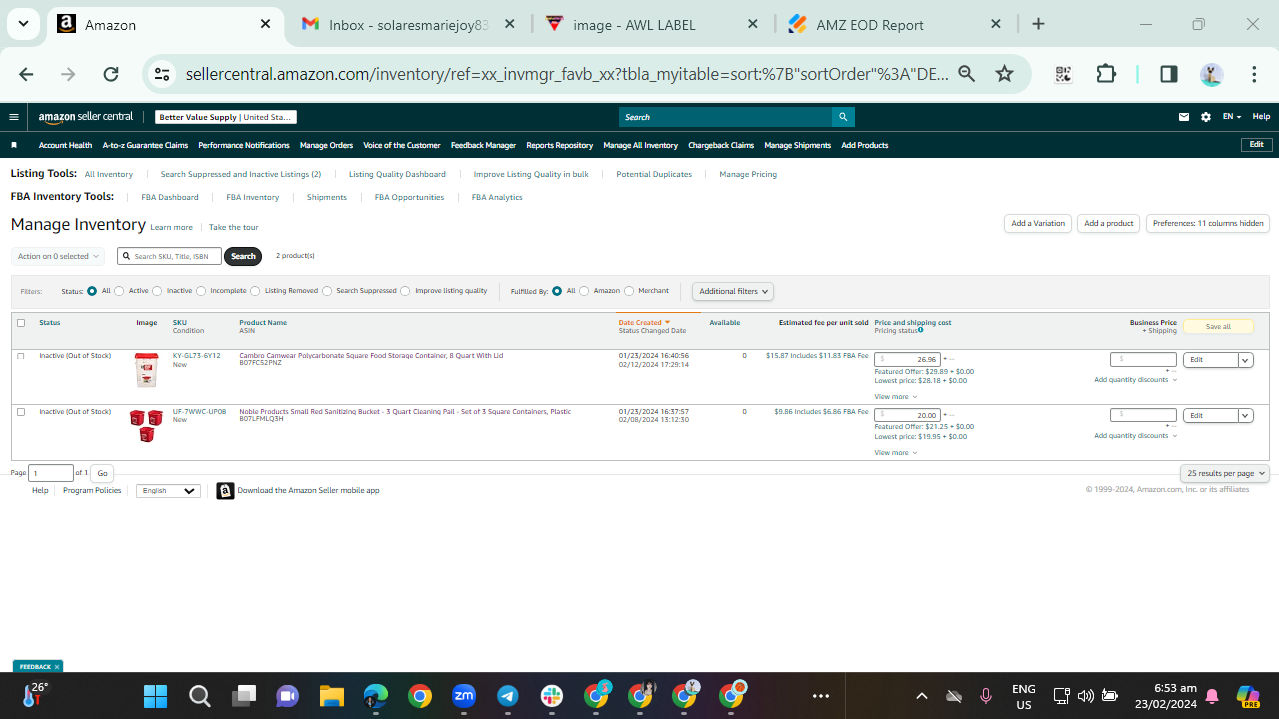
Task: Select the Listing Removed radio filter
Action: [x=255, y=291]
